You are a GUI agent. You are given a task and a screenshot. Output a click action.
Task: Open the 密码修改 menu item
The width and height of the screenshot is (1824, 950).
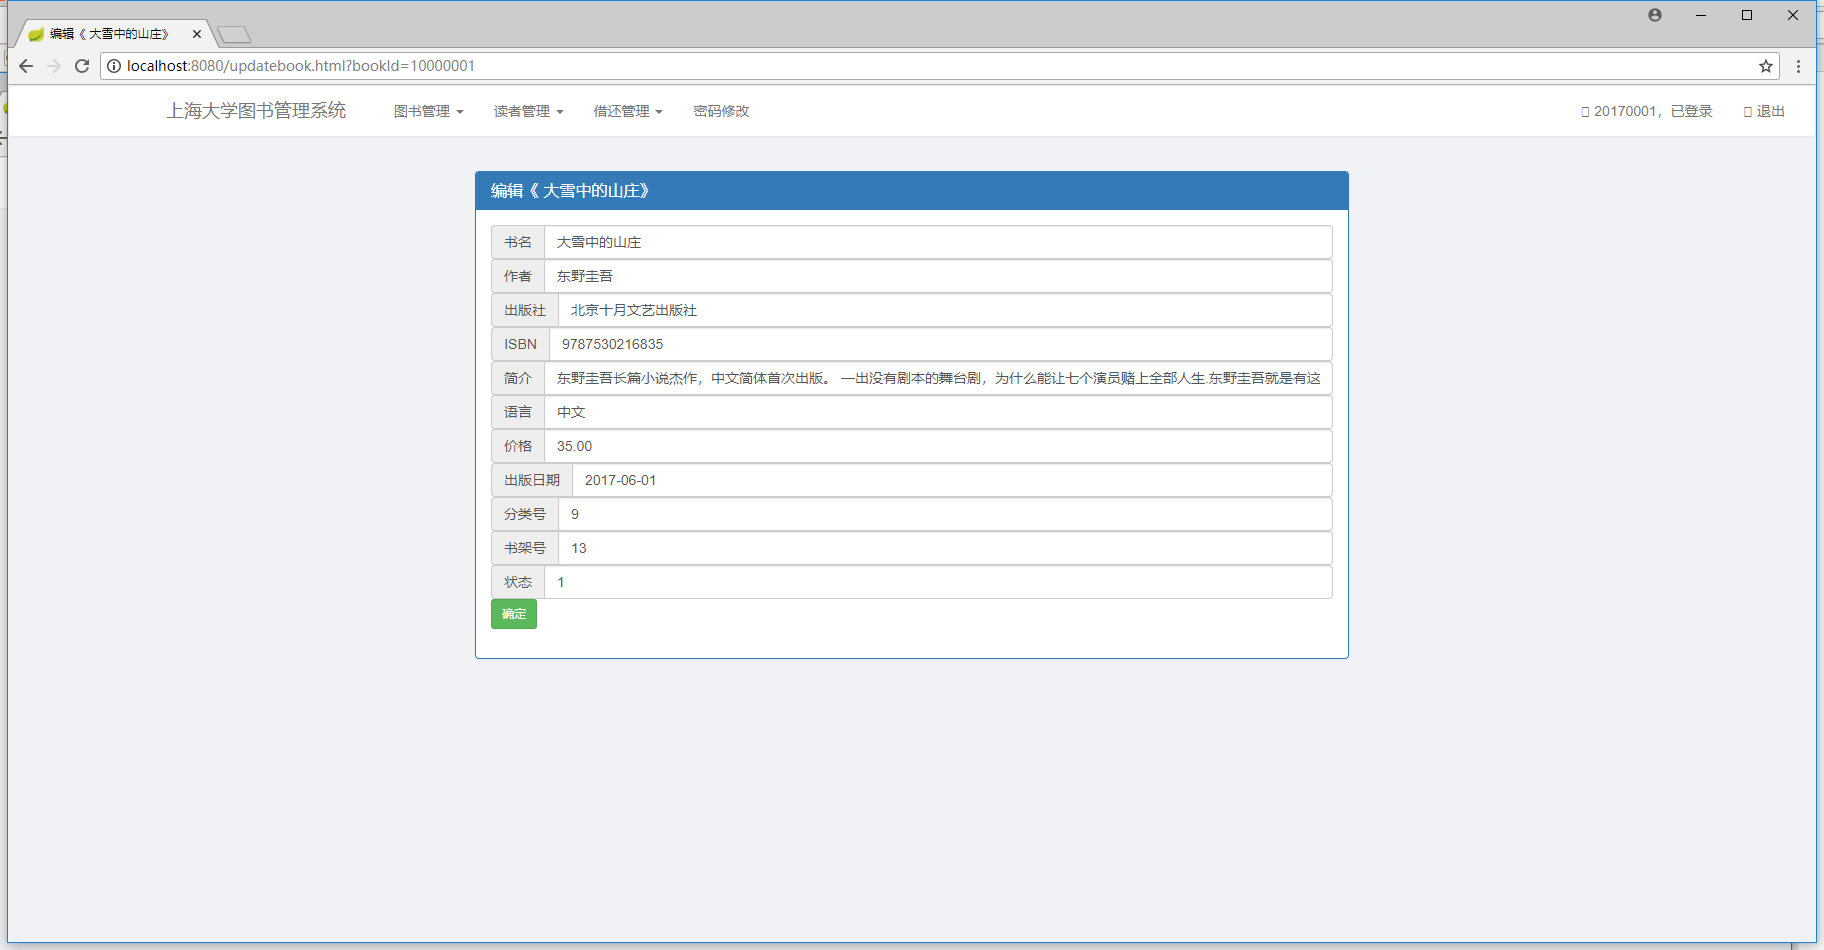tap(721, 111)
